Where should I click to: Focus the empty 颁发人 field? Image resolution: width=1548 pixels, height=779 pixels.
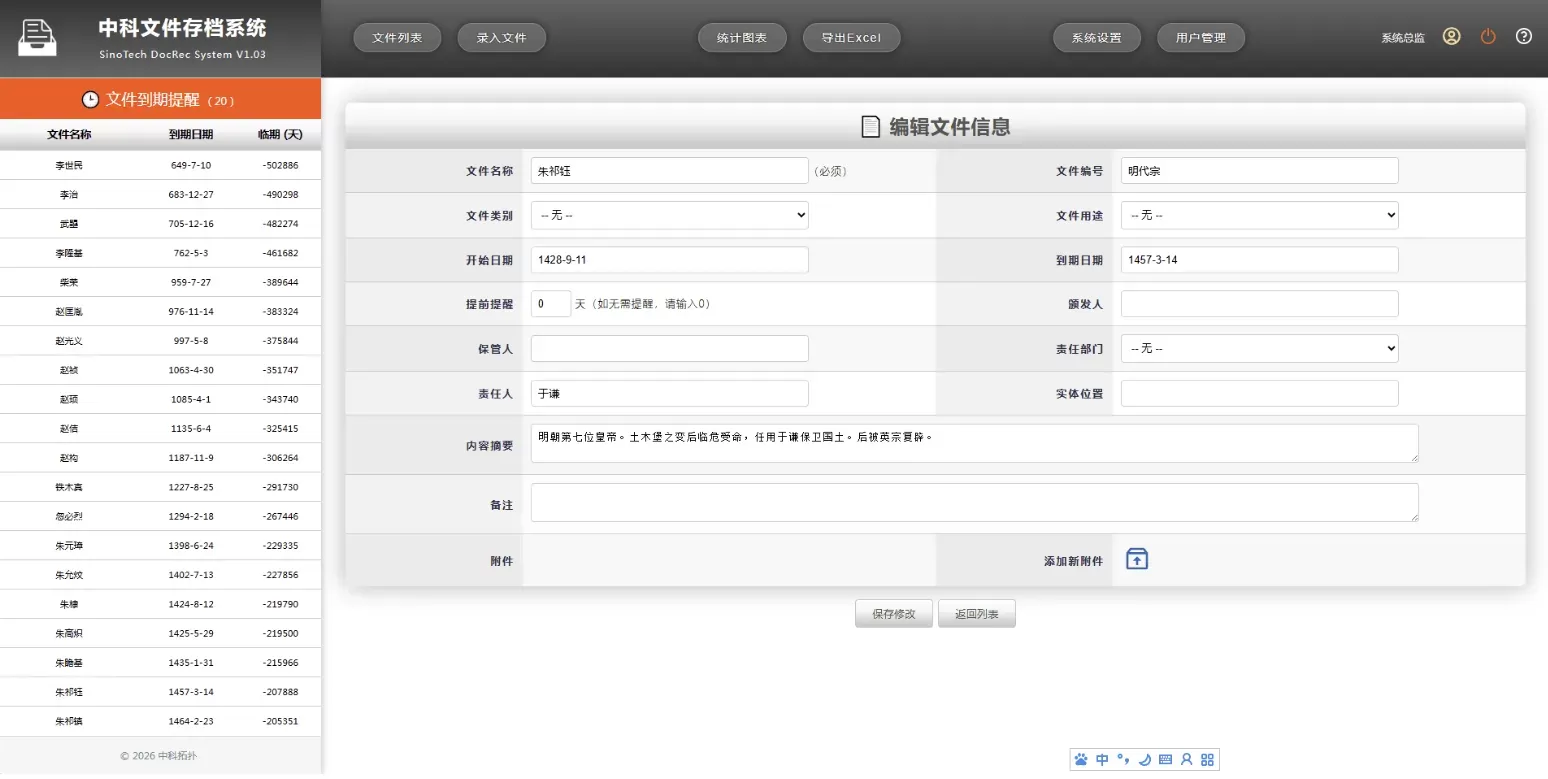pos(1259,304)
